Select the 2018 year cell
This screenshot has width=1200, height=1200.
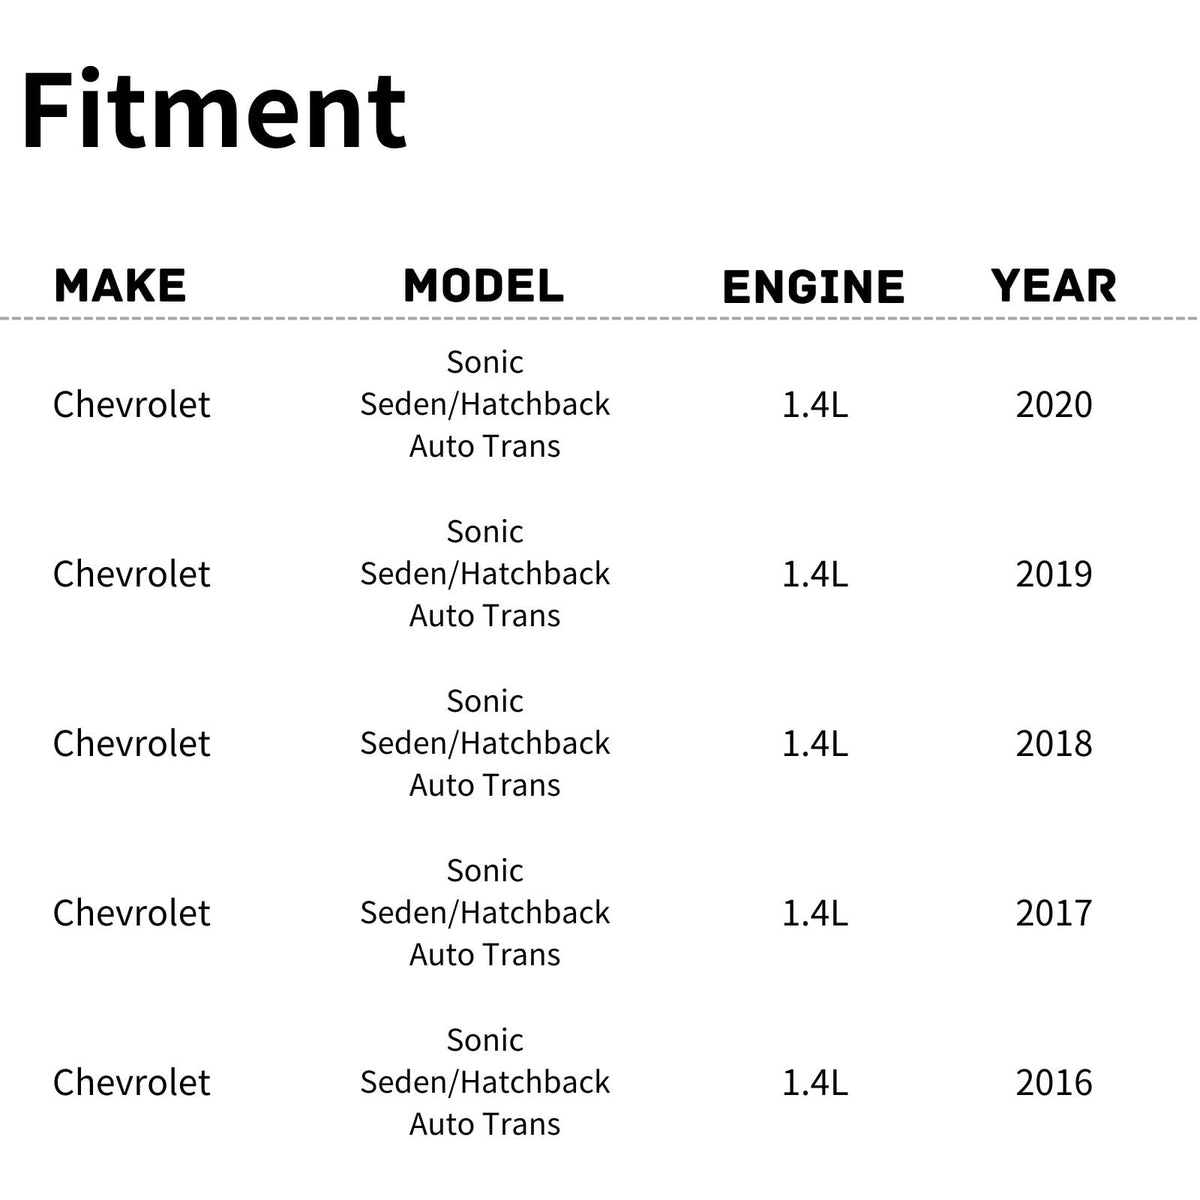(1054, 744)
